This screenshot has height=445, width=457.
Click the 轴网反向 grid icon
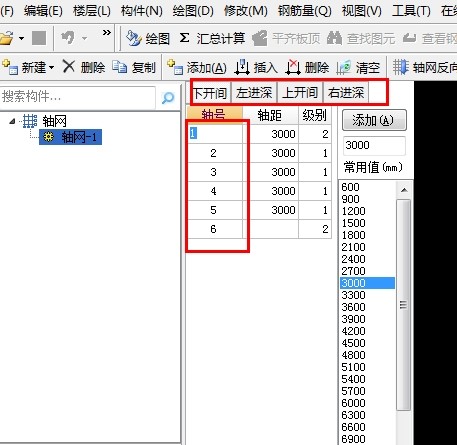pyautogui.click(x=400, y=67)
